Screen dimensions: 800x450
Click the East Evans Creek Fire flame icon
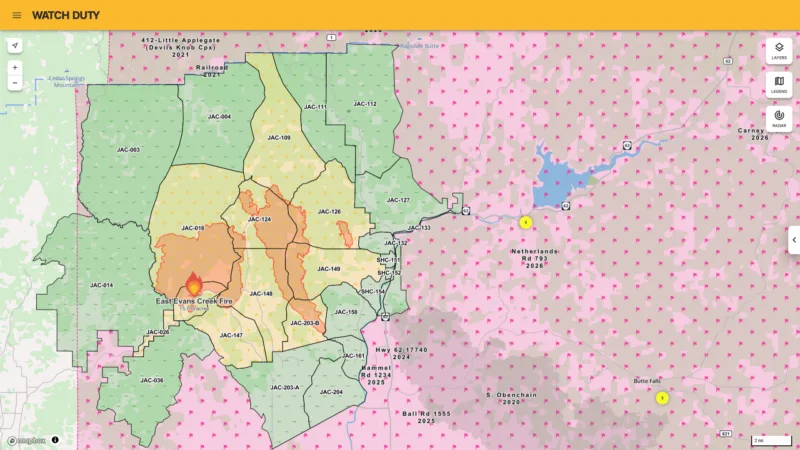click(x=194, y=284)
